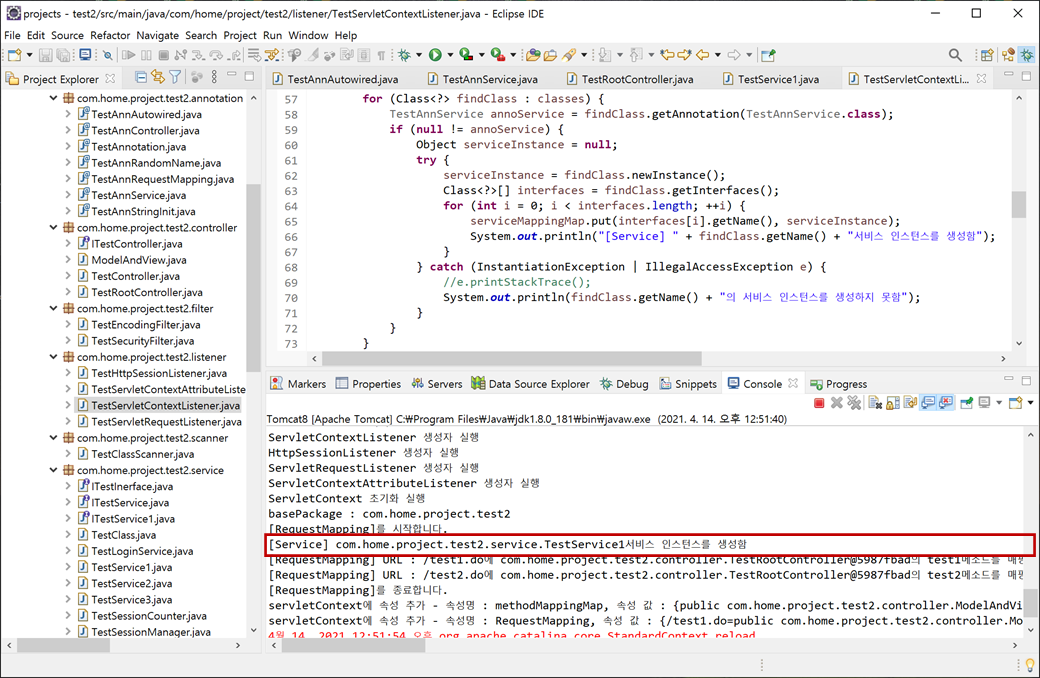Click the Last Edit Location arrow icon
Screen dimensions: 1040x678
(x=668, y=55)
